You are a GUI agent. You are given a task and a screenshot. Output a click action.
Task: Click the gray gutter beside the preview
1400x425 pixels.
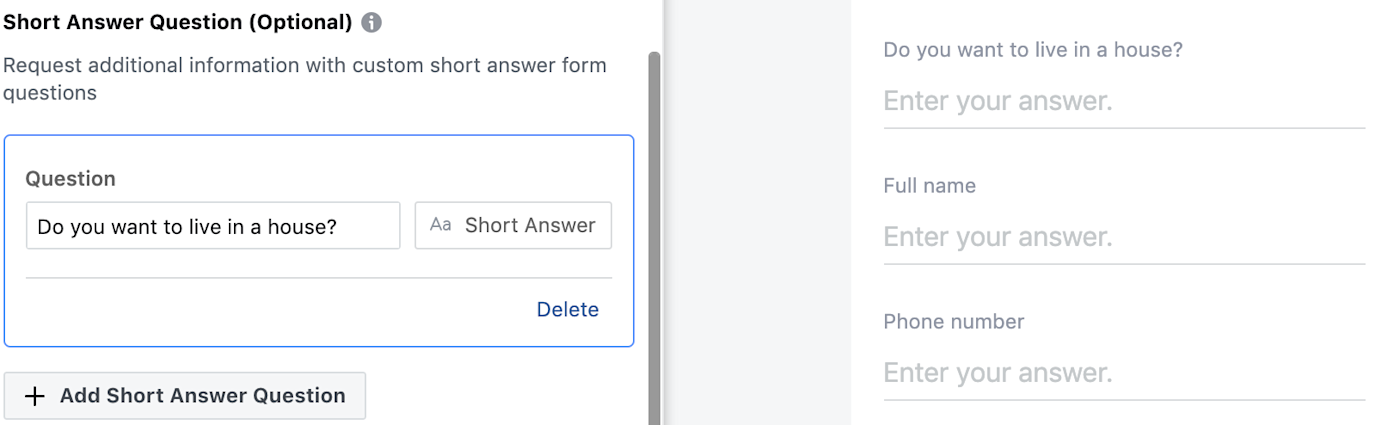(757, 212)
